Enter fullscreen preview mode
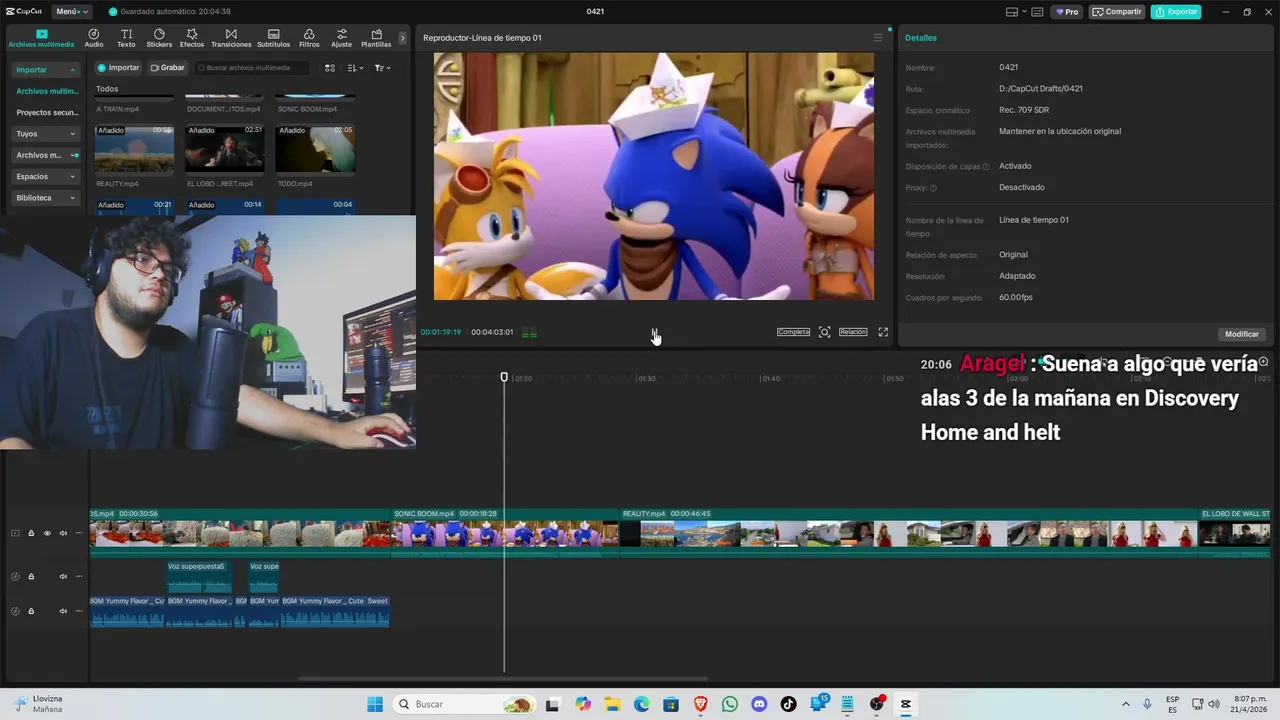The height and width of the screenshot is (720, 1280). [883, 332]
